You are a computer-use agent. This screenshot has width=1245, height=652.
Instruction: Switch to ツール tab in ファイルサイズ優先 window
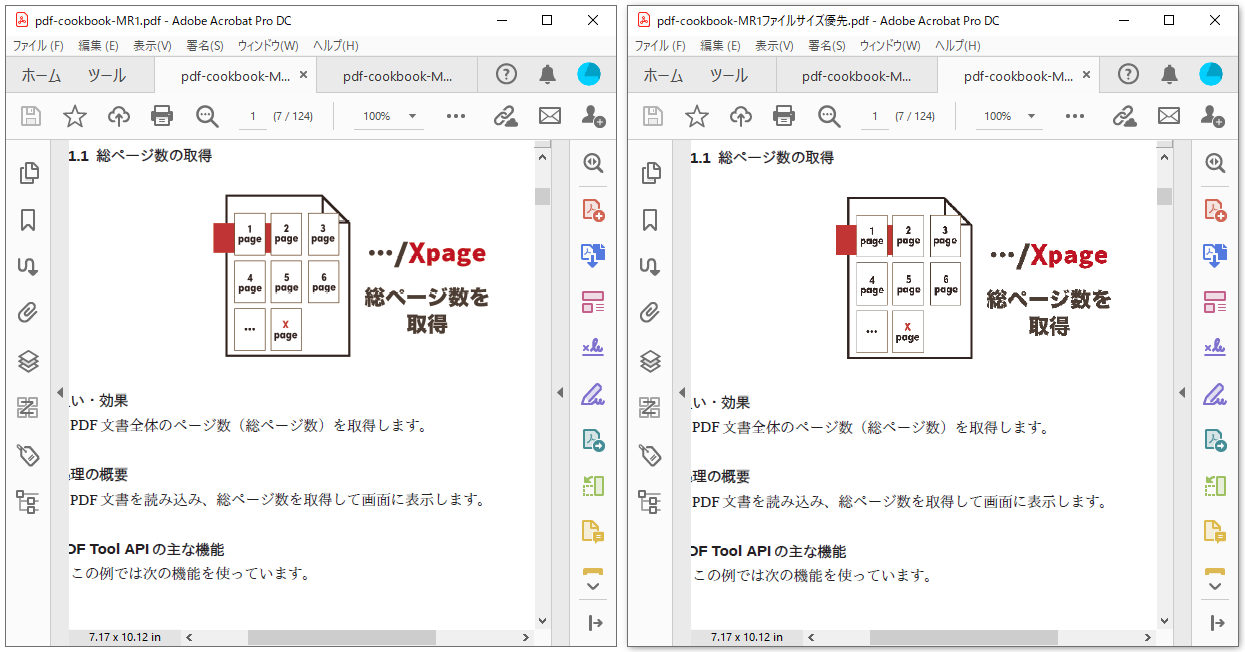(728, 76)
